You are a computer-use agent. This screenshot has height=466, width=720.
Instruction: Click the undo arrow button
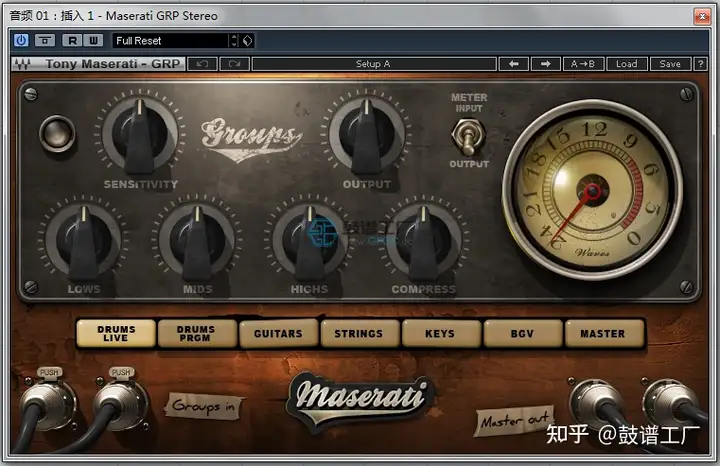202,64
